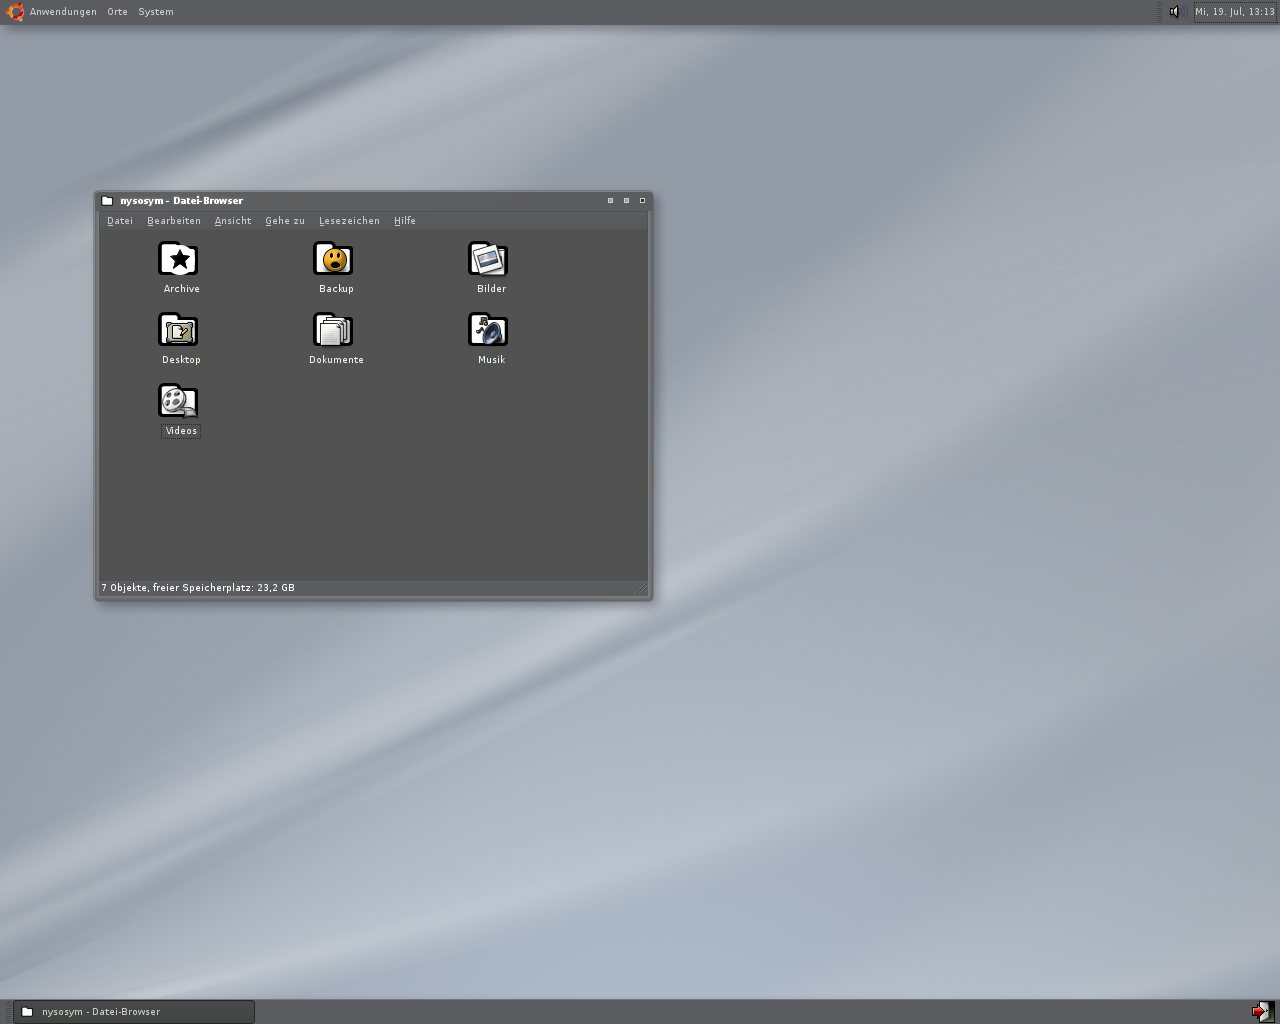Click the nysosym Datei-Browser title bar
The image size is (1280, 1024).
pyautogui.click(x=373, y=201)
